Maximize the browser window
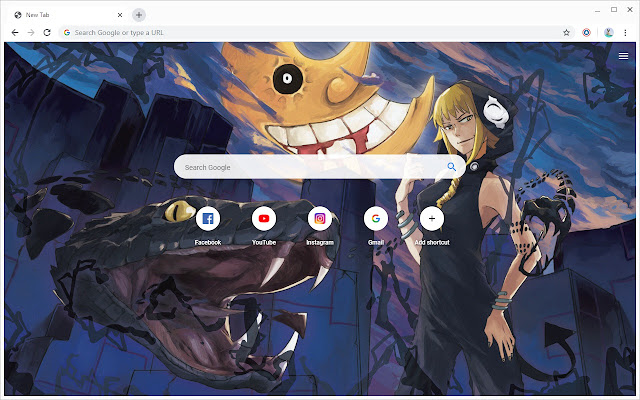 click(x=614, y=9)
